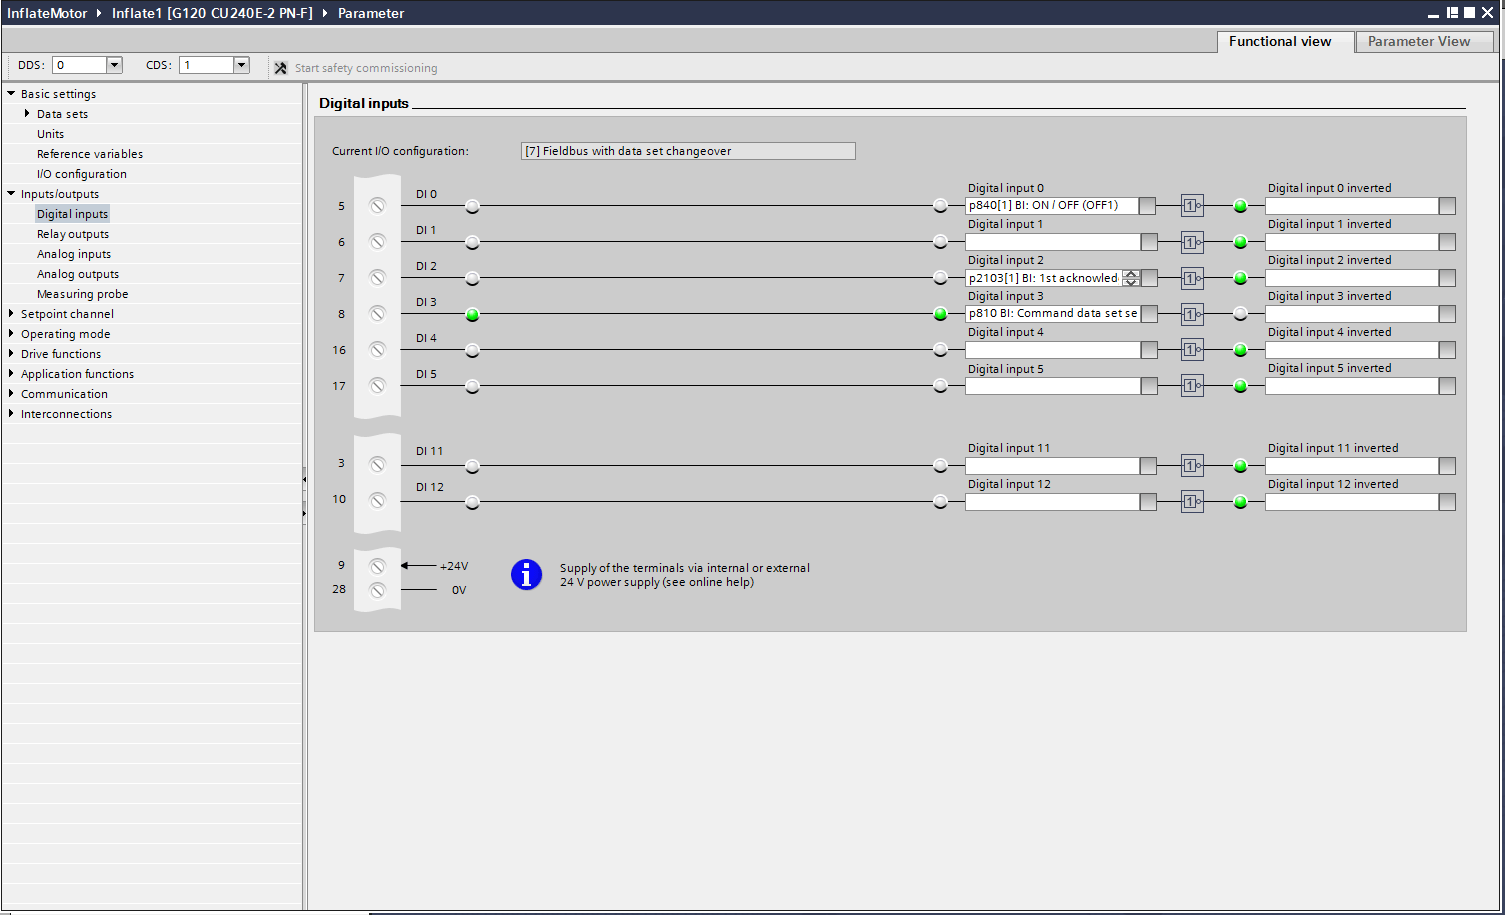The width and height of the screenshot is (1505, 915).
Task: Open the CDS dropdown
Action: click(241, 65)
